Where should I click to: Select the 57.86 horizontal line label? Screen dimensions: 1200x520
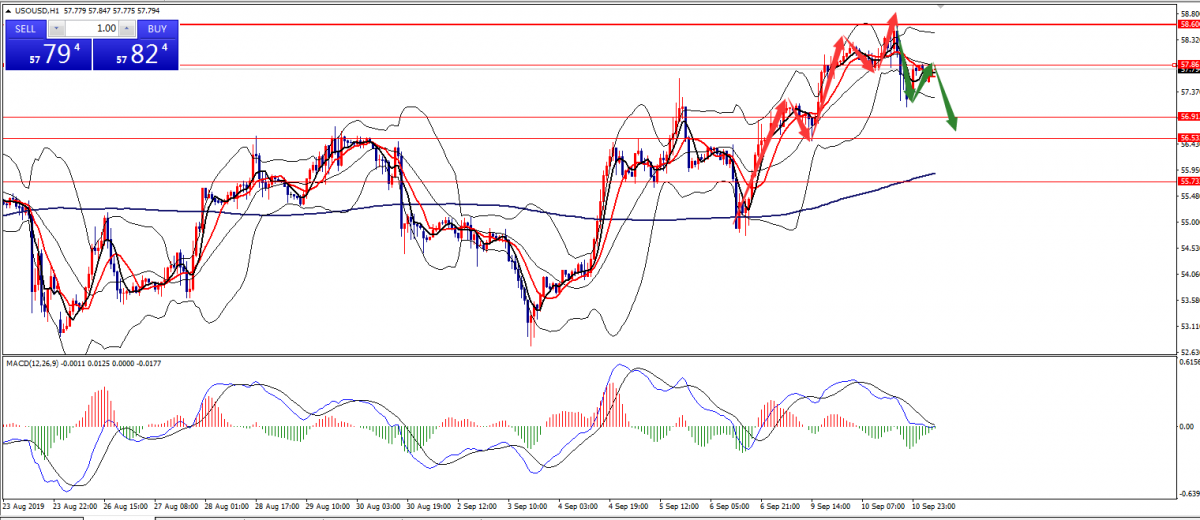[x=1188, y=64]
